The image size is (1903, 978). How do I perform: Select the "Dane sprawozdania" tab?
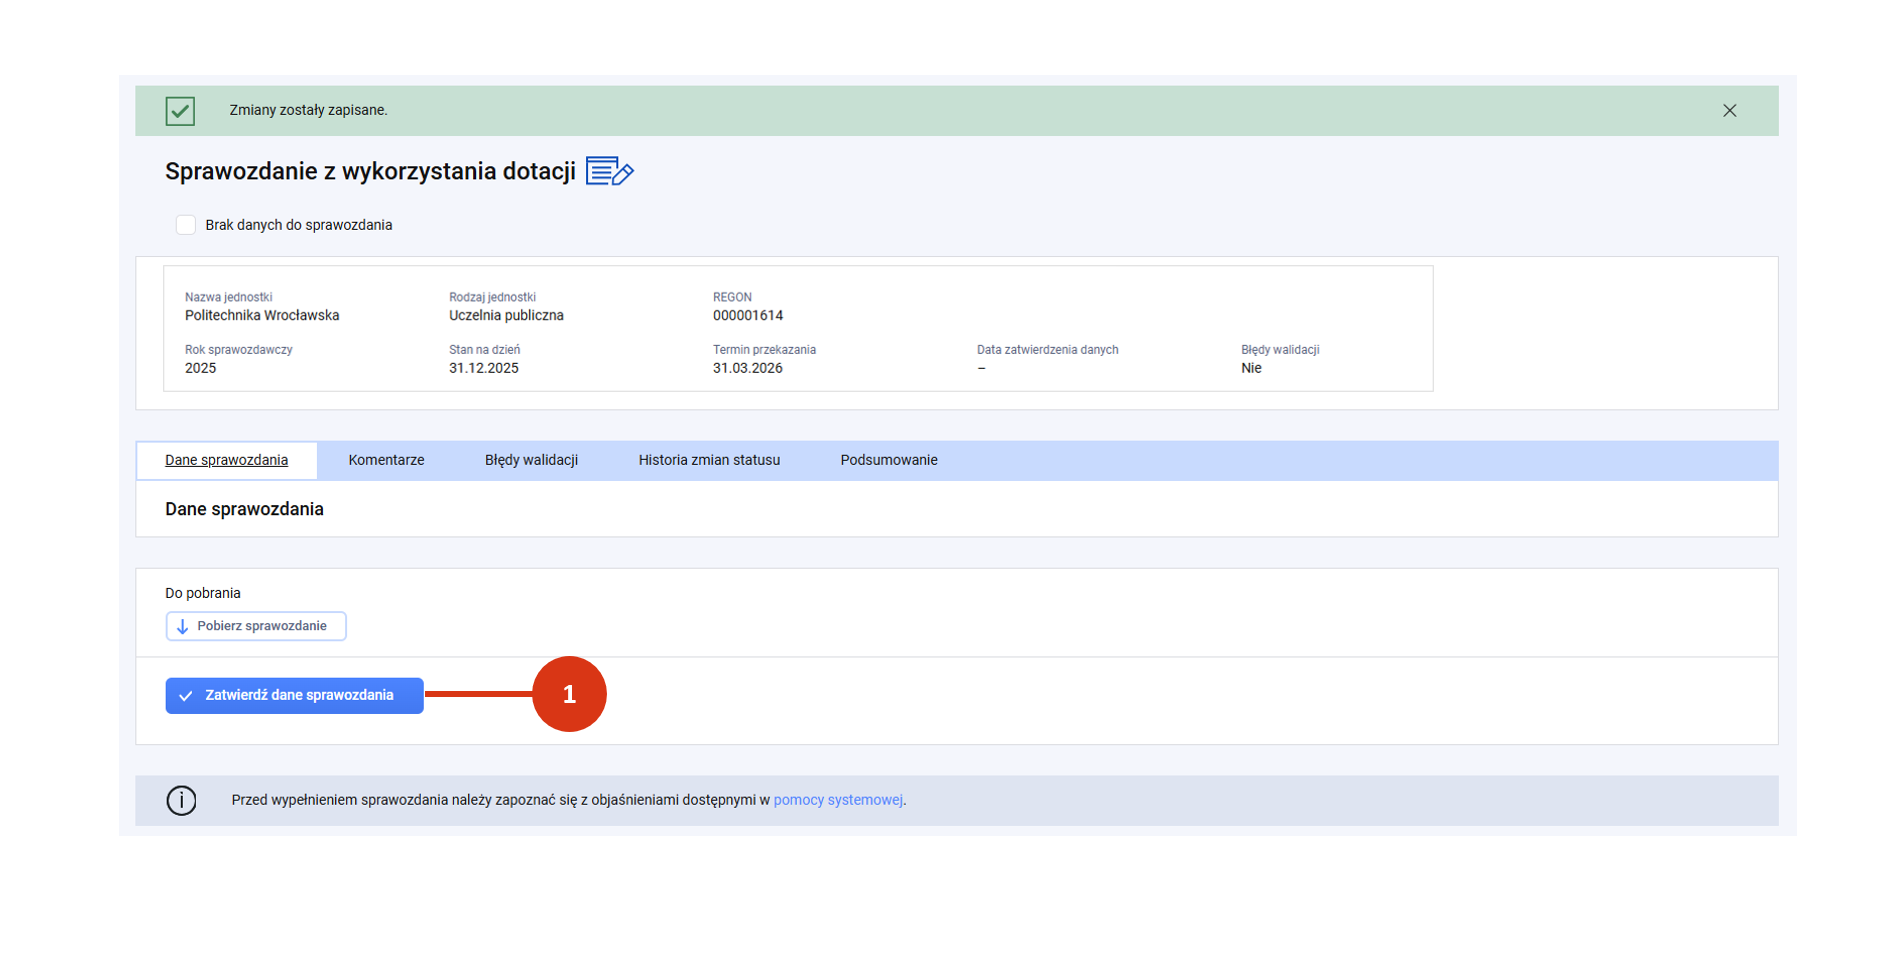tap(226, 460)
